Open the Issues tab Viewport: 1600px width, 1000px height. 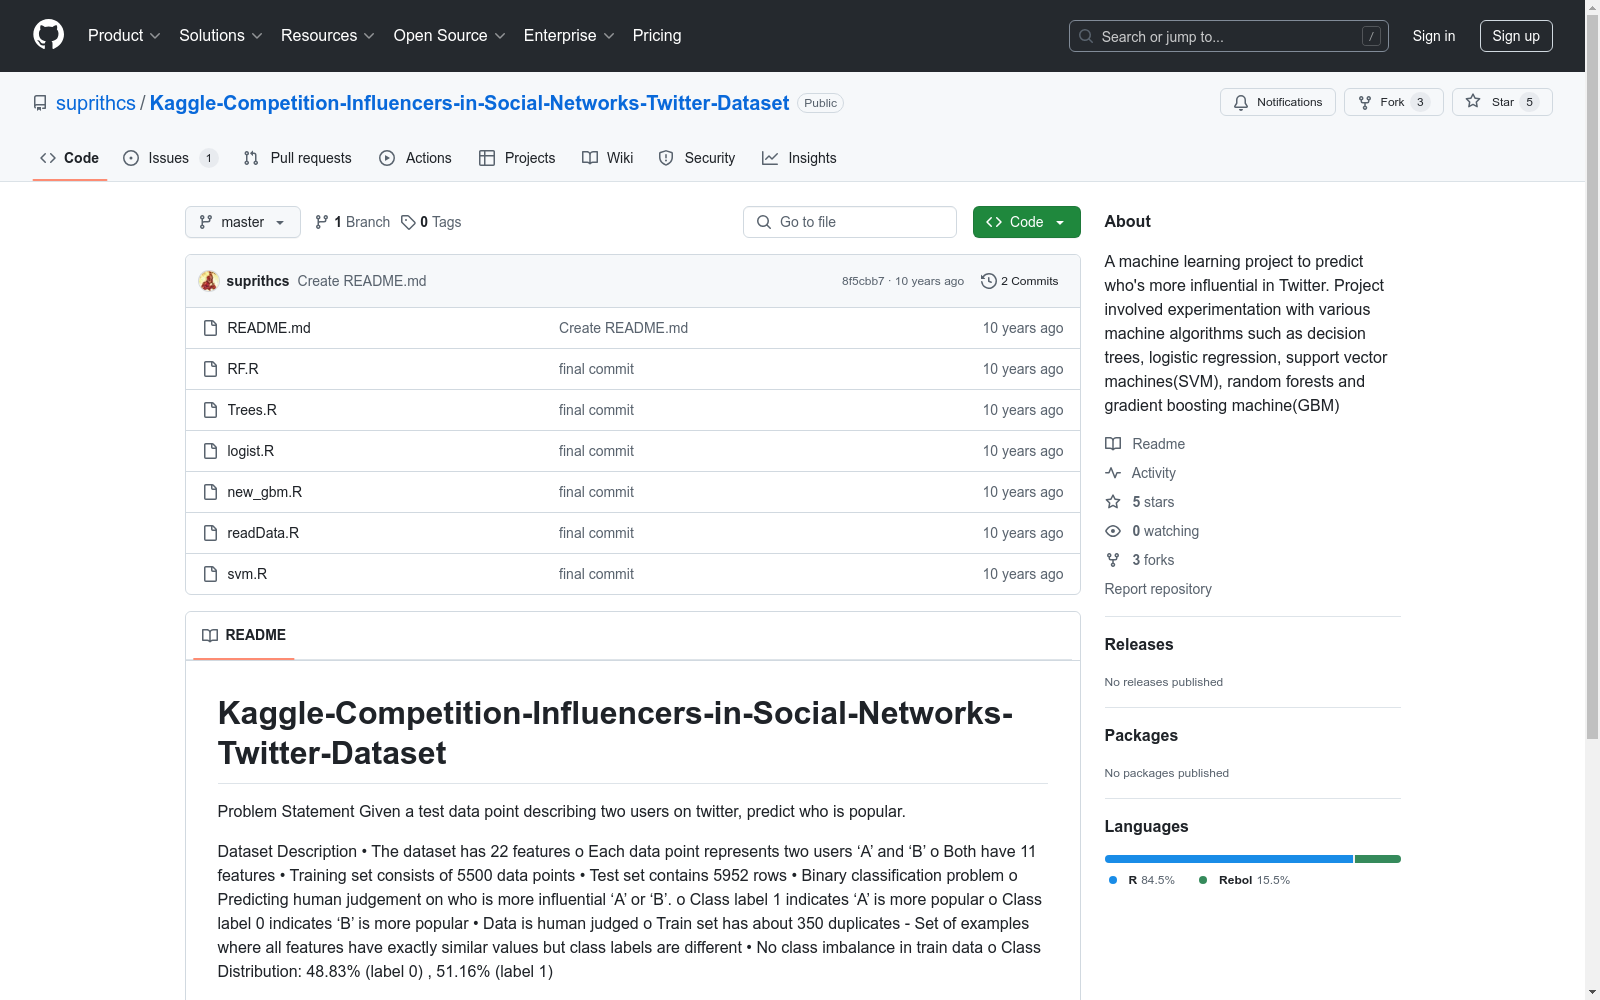pos(169,158)
